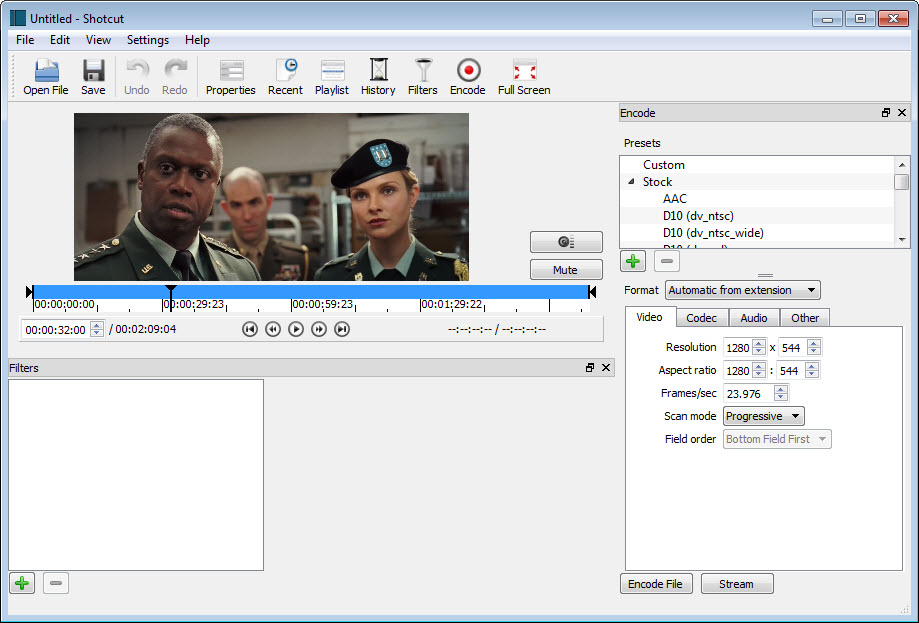Image resolution: width=919 pixels, height=623 pixels.
Task: Add a new encode preset
Action: tap(633, 261)
